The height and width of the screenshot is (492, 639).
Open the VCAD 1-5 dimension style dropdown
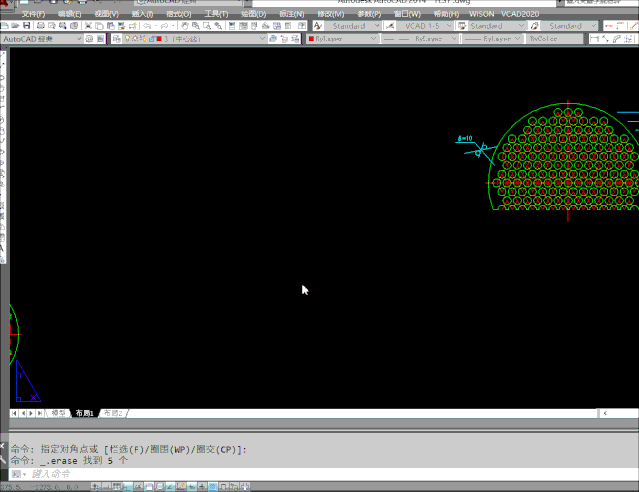pos(447,25)
